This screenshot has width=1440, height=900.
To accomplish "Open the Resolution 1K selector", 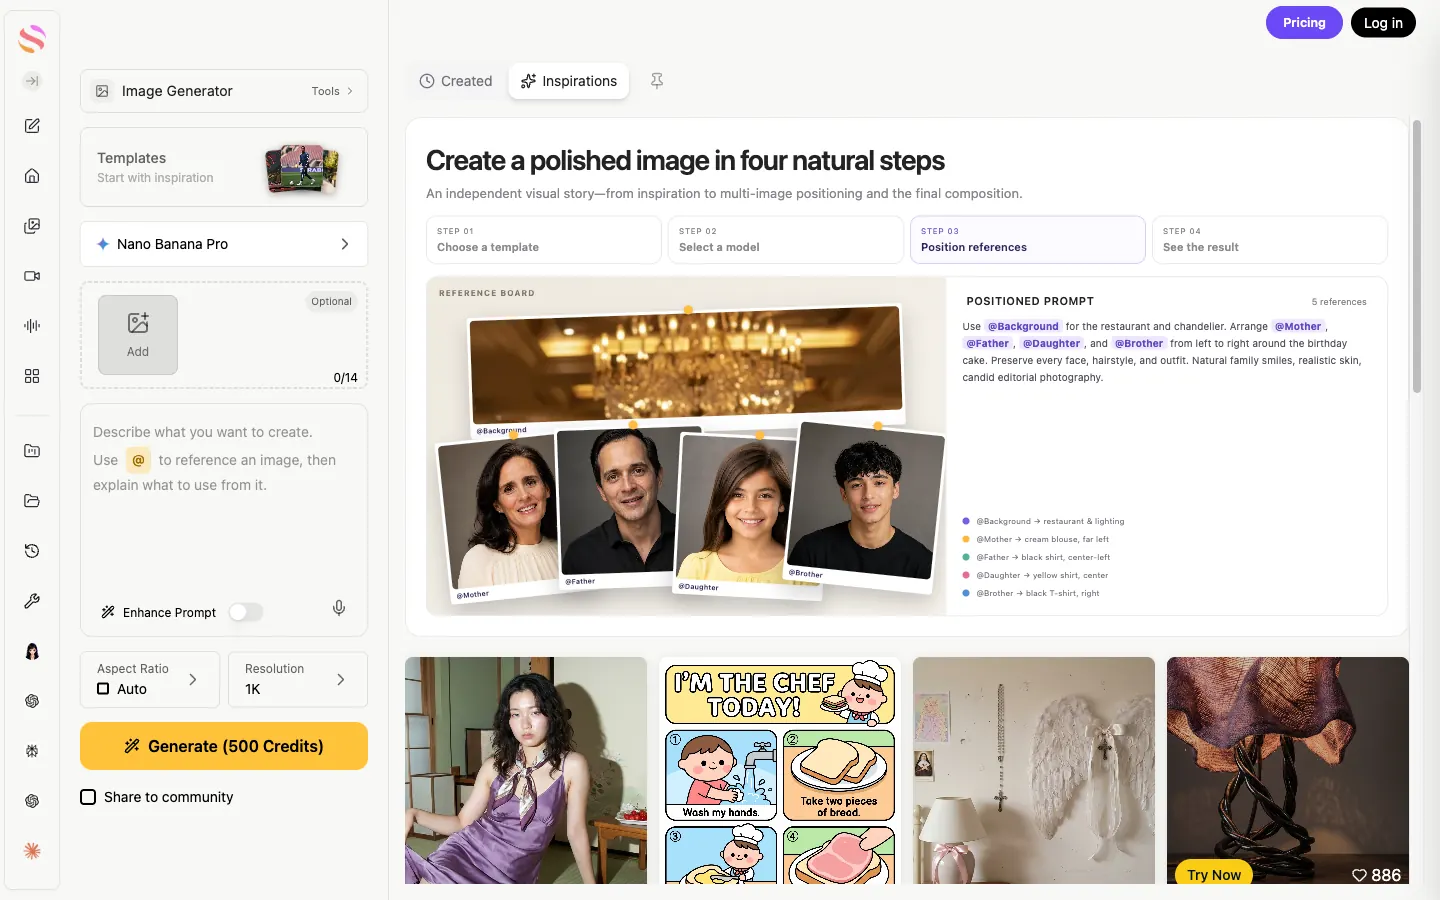I will pyautogui.click(x=298, y=680).
